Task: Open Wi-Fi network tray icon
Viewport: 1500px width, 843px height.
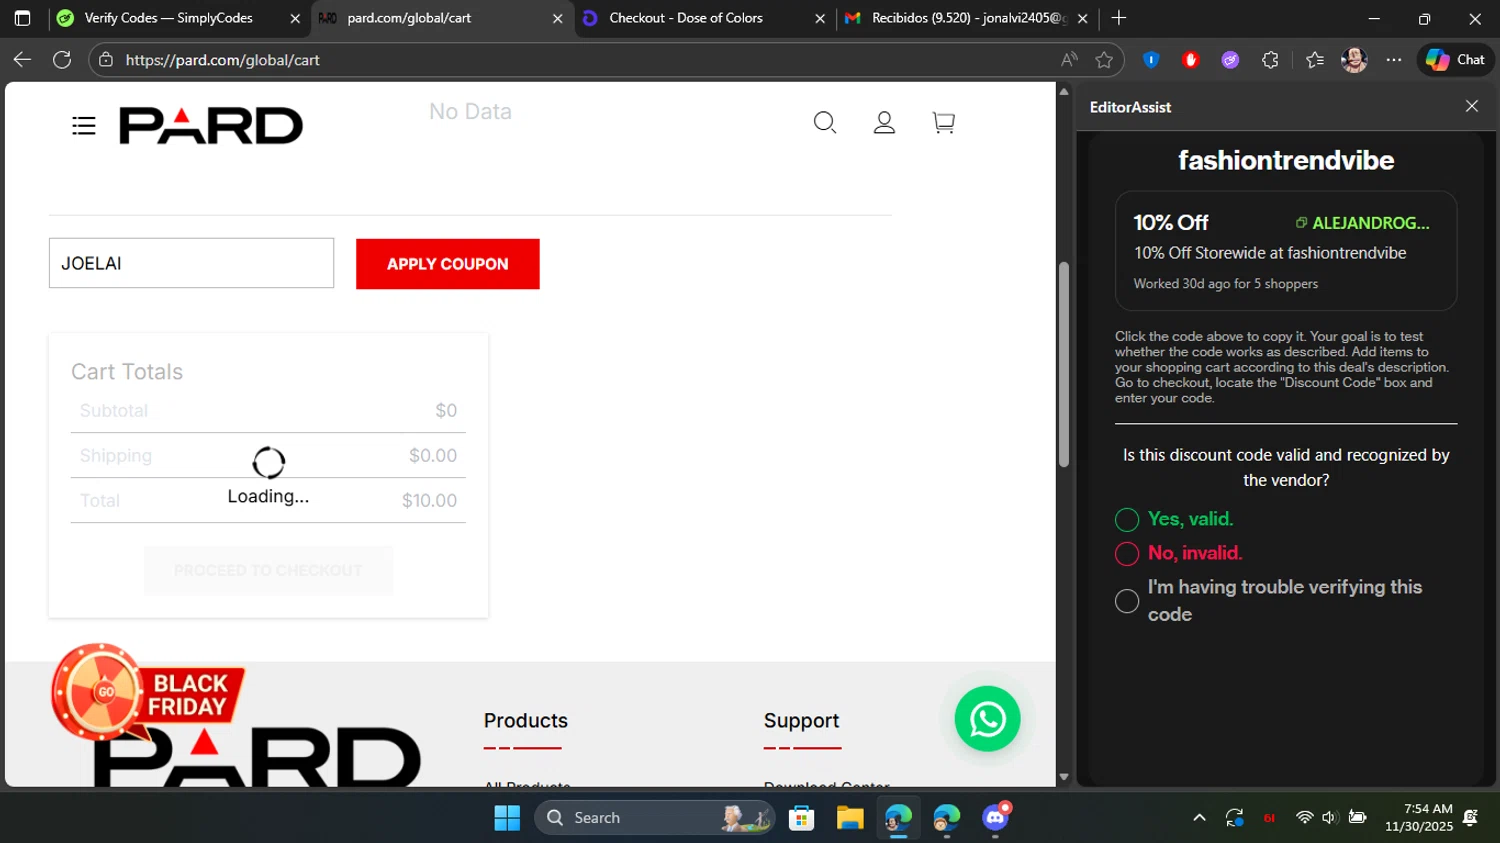Action: pyautogui.click(x=1304, y=818)
